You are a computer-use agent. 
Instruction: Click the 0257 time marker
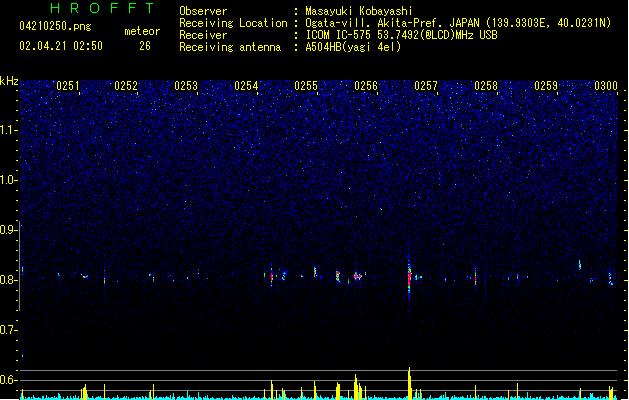point(426,86)
